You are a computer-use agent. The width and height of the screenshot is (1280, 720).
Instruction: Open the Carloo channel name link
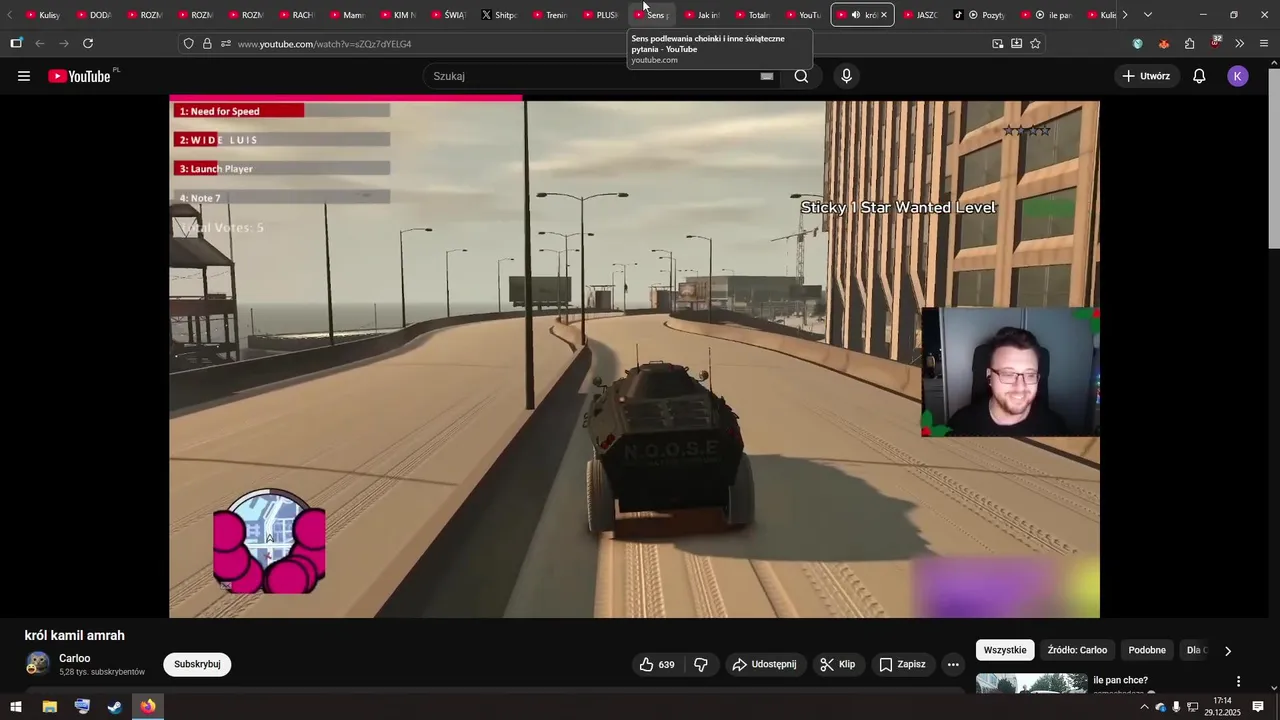click(x=75, y=658)
